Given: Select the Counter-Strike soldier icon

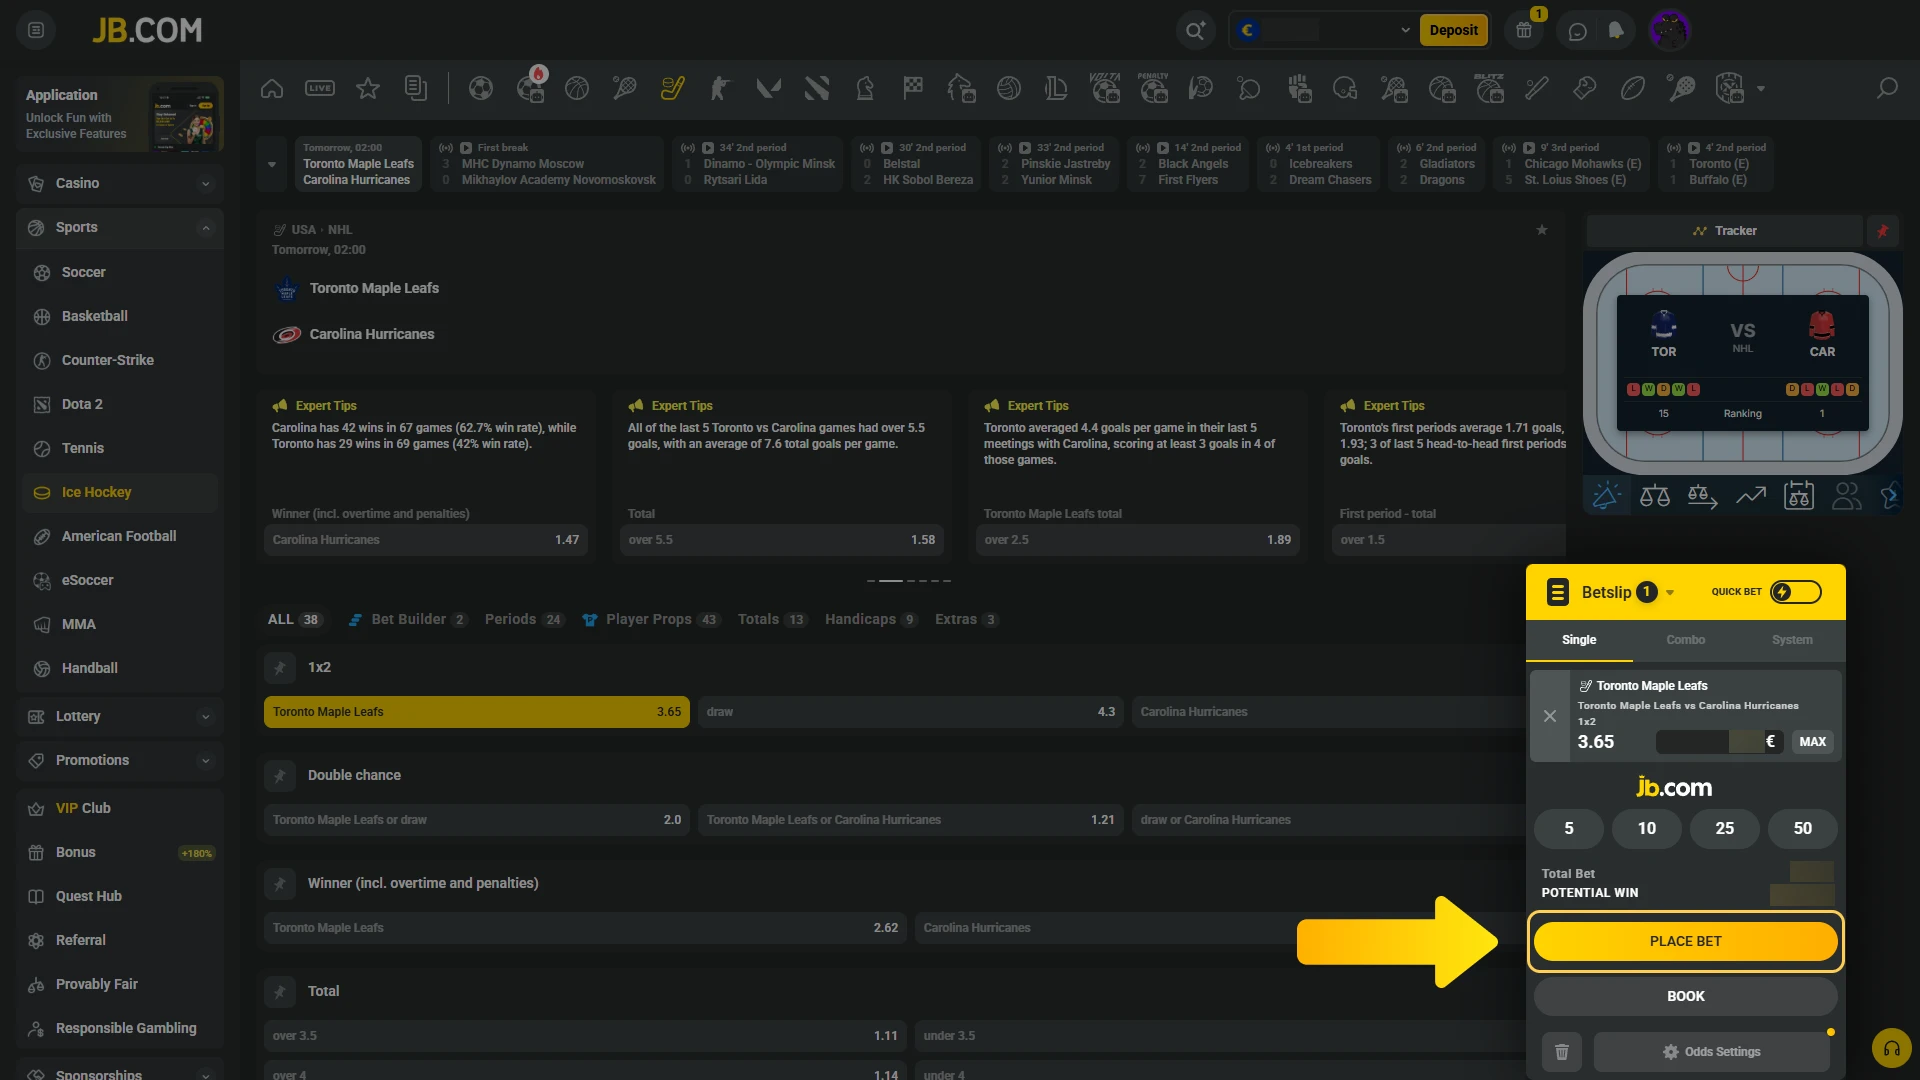Looking at the screenshot, I should click(x=720, y=88).
